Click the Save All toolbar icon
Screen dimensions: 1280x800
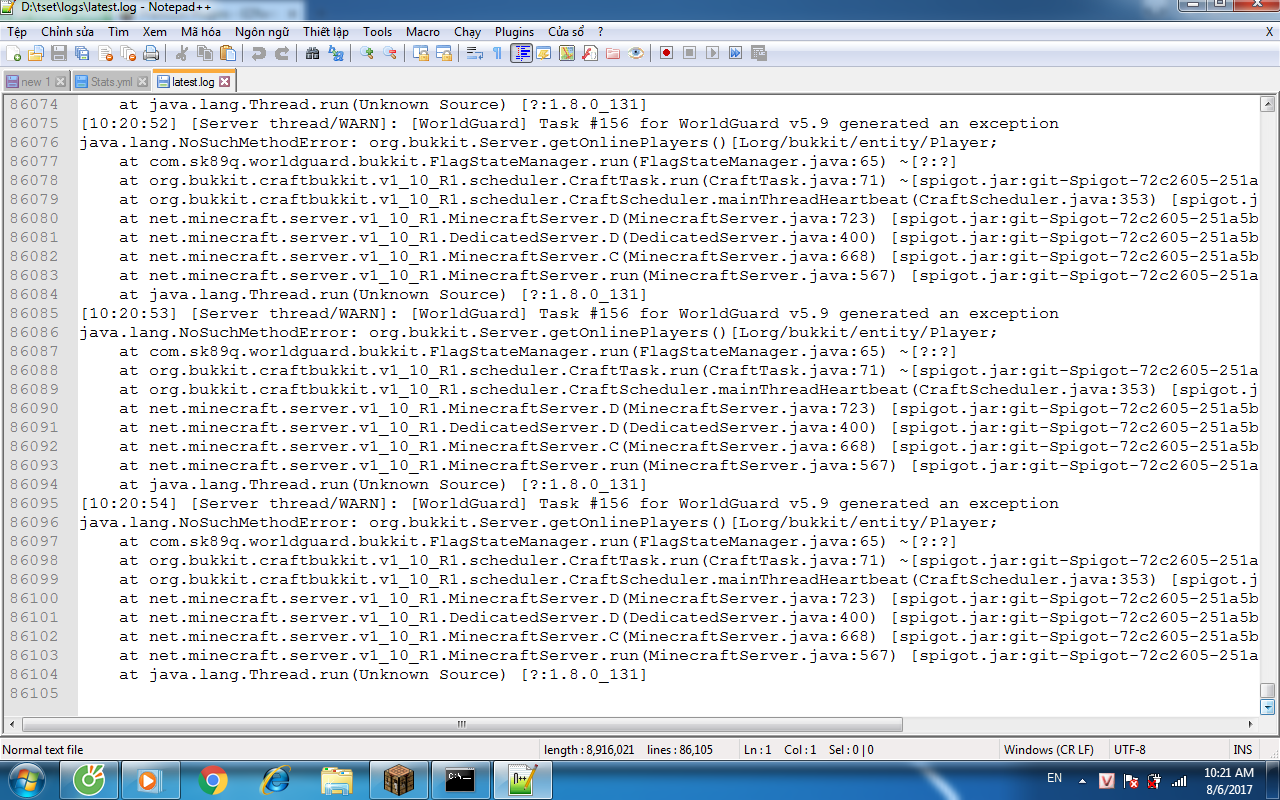(x=82, y=53)
